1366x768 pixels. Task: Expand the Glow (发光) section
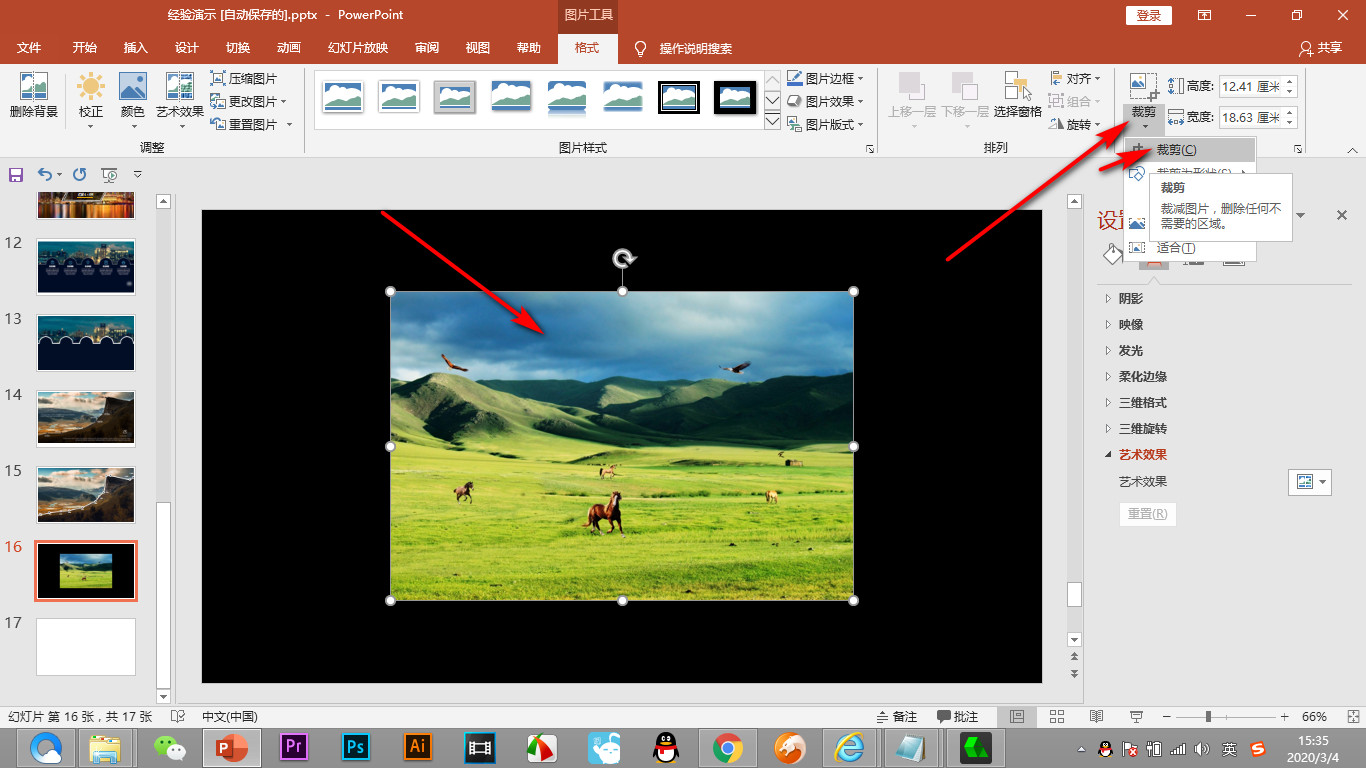coord(1131,350)
